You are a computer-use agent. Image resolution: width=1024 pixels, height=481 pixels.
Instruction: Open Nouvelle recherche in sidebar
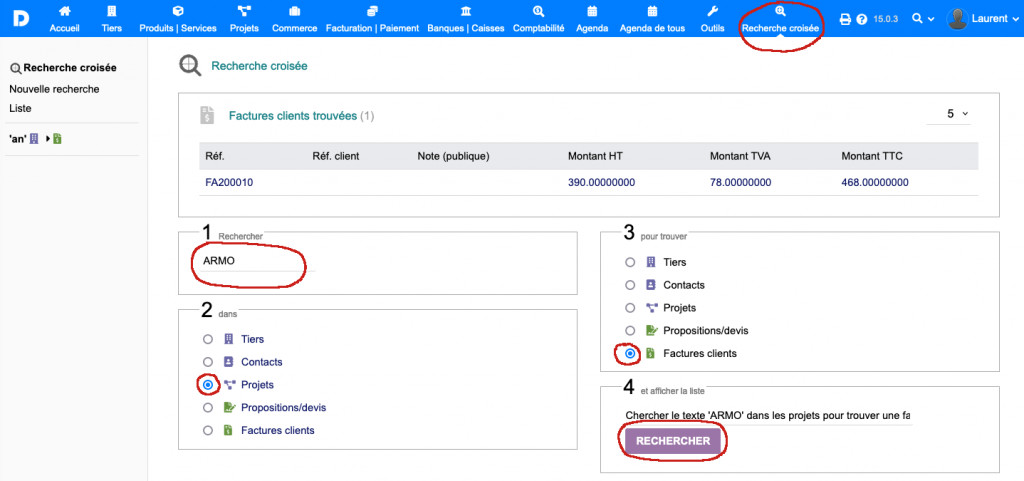(54, 89)
